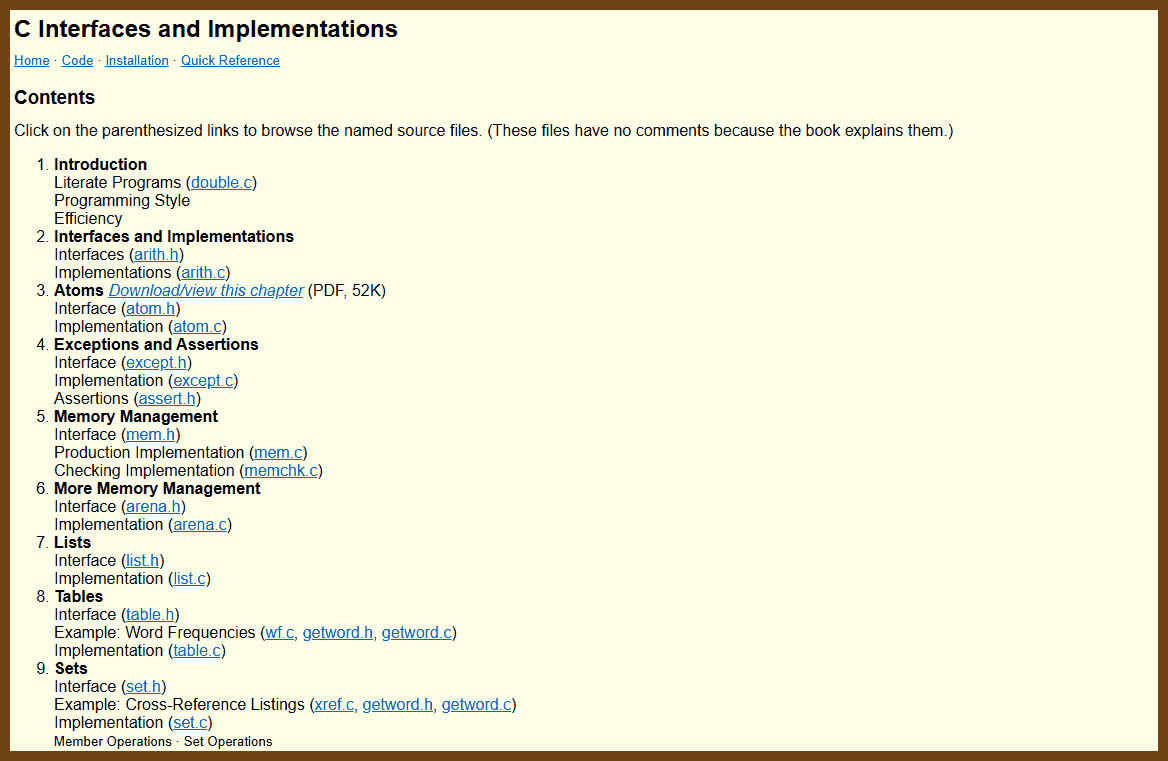The height and width of the screenshot is (761, 1168).
Task: Open the set.c implementation link
Action: [x=190, y=723]
